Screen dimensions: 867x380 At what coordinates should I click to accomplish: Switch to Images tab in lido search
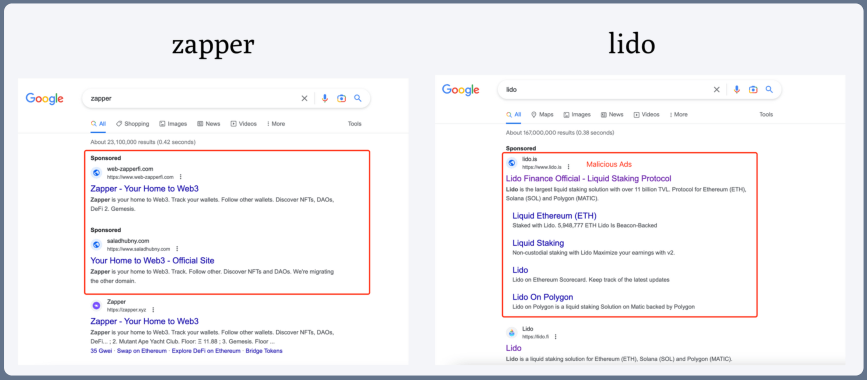click(577, 114)
